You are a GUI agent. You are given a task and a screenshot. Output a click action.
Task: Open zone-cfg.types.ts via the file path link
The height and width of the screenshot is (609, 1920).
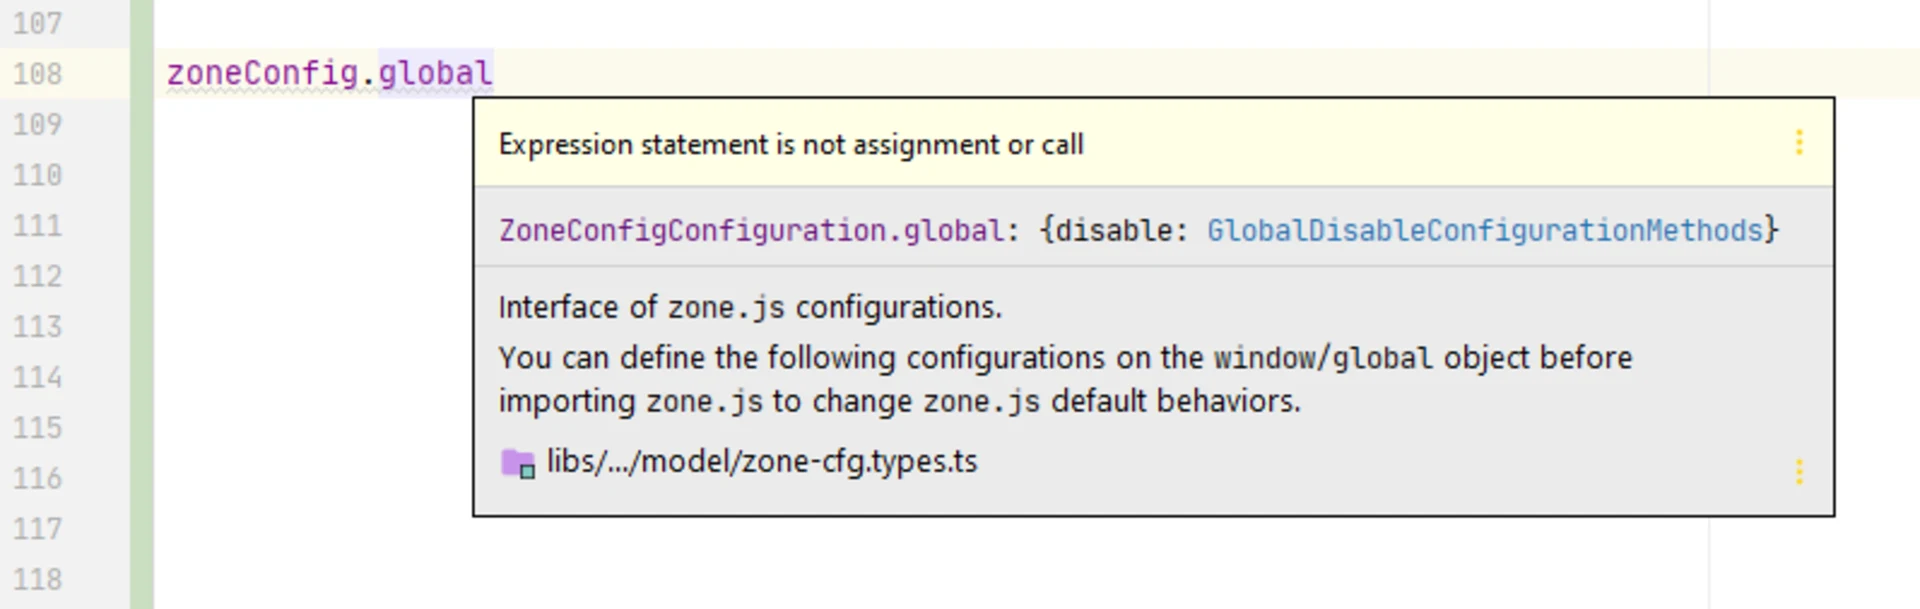click(x=764, y=462)
